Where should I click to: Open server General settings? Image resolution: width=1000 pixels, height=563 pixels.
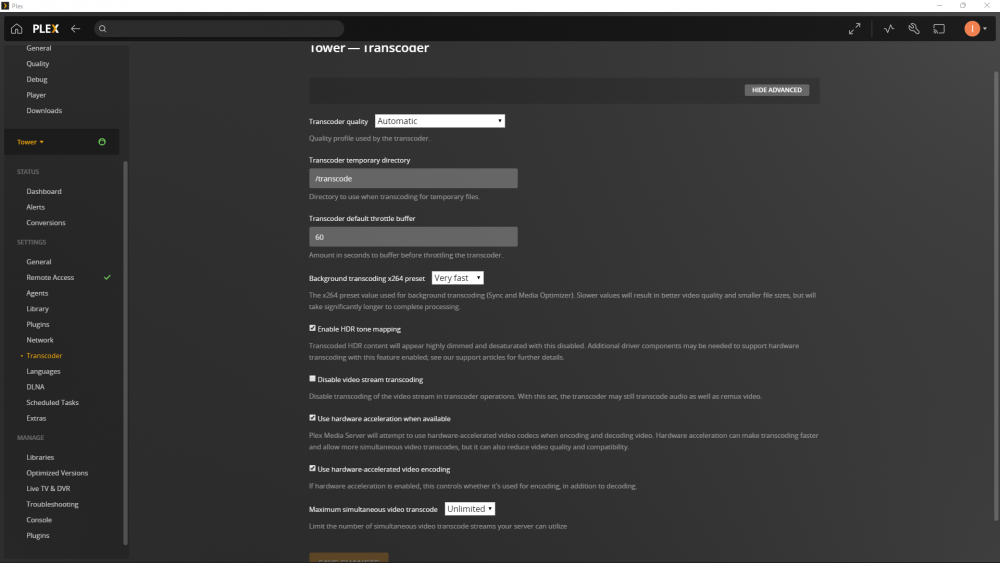point(39,261)
